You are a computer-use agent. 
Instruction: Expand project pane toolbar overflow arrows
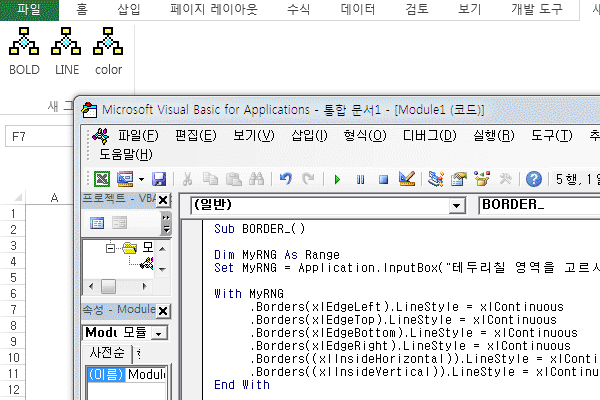(x=166, y=223)
